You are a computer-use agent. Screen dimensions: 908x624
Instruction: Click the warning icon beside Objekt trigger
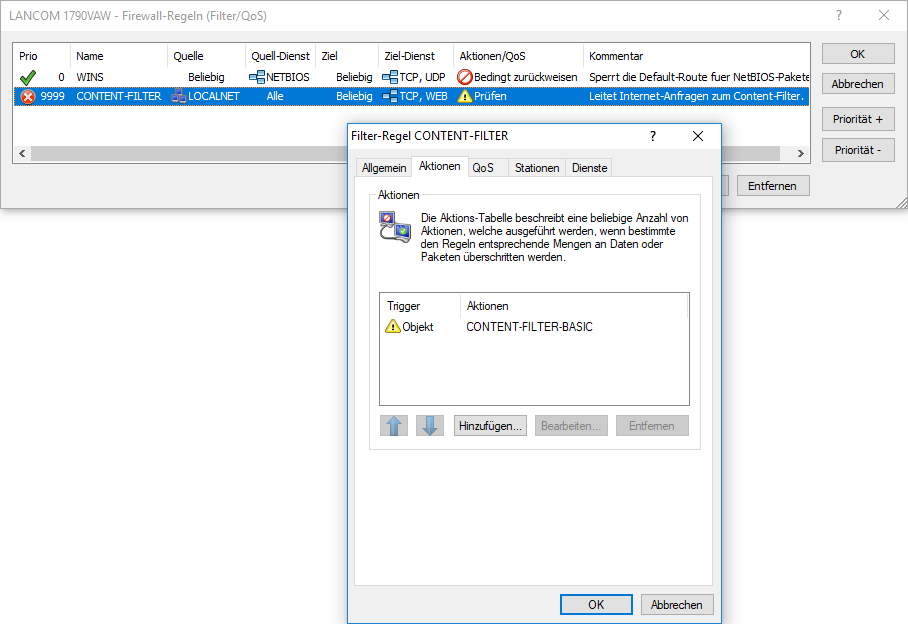[x=392, y=327]
